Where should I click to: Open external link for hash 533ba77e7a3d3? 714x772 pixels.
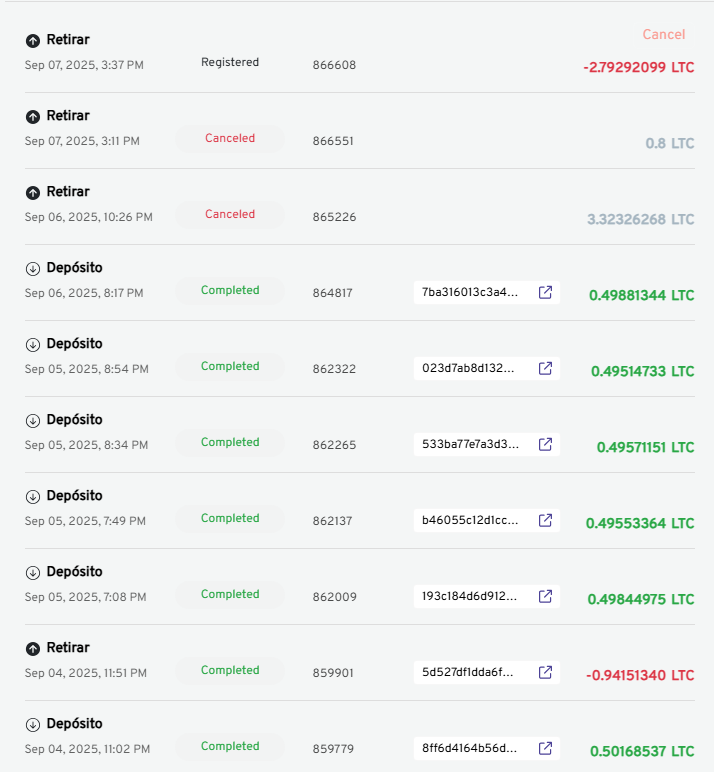click(546, 445)
